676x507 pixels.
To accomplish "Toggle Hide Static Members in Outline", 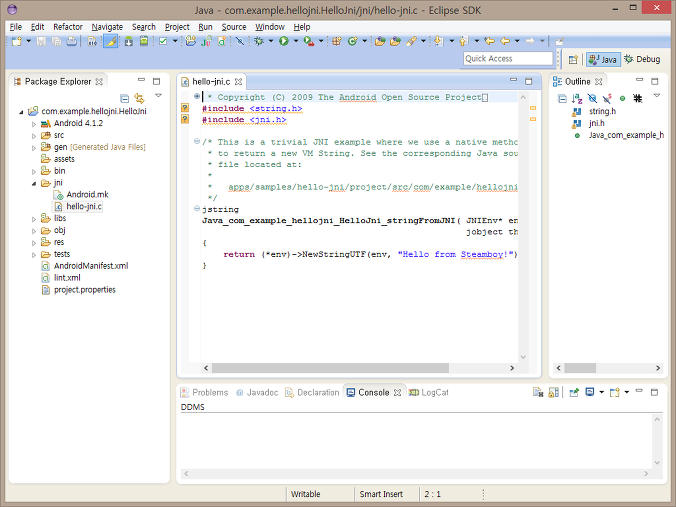I will pos(607,99).
